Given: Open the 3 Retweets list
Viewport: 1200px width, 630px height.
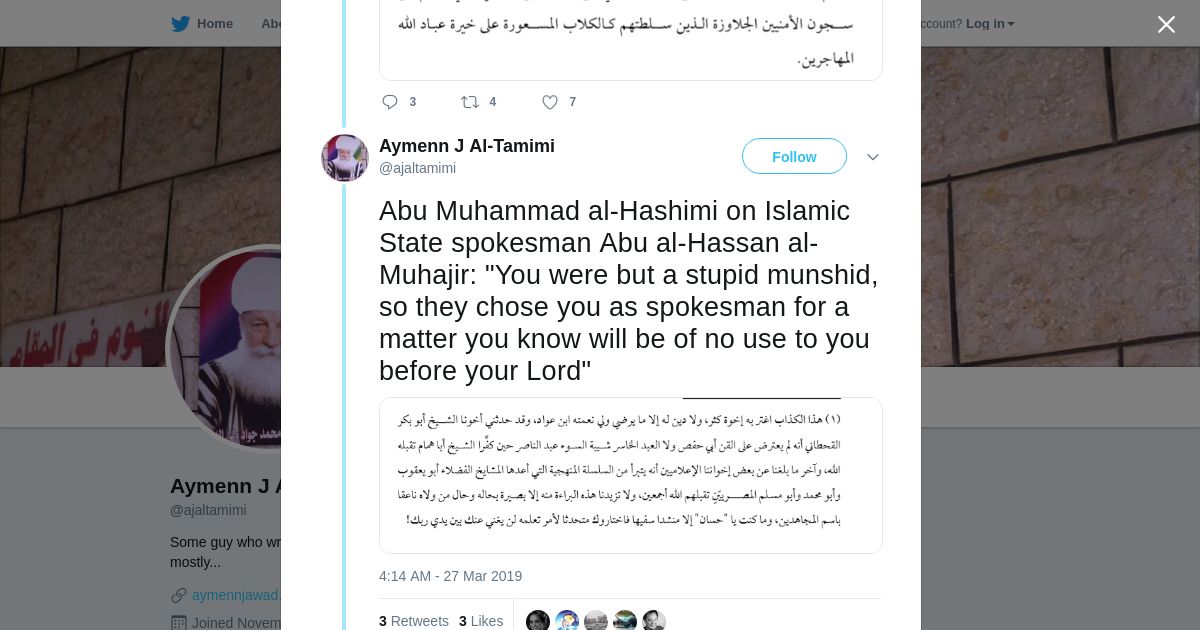Looking at the screenshot, I should tap(414, 621).
